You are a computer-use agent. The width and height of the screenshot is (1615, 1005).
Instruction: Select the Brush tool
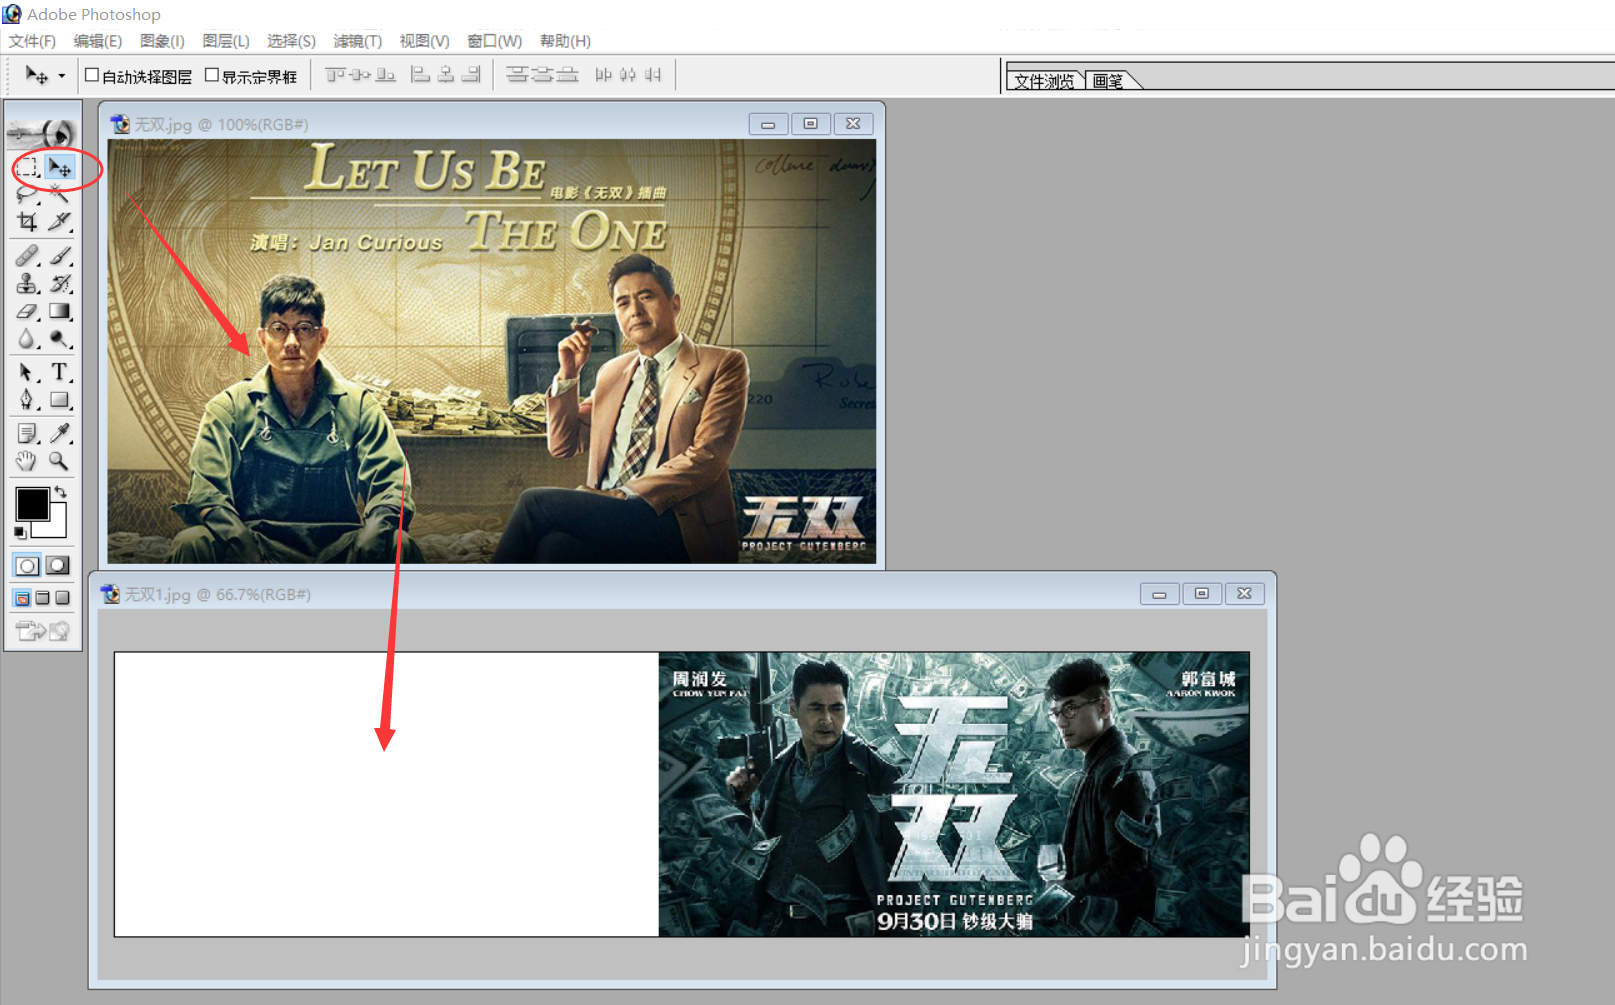(60, 256)
